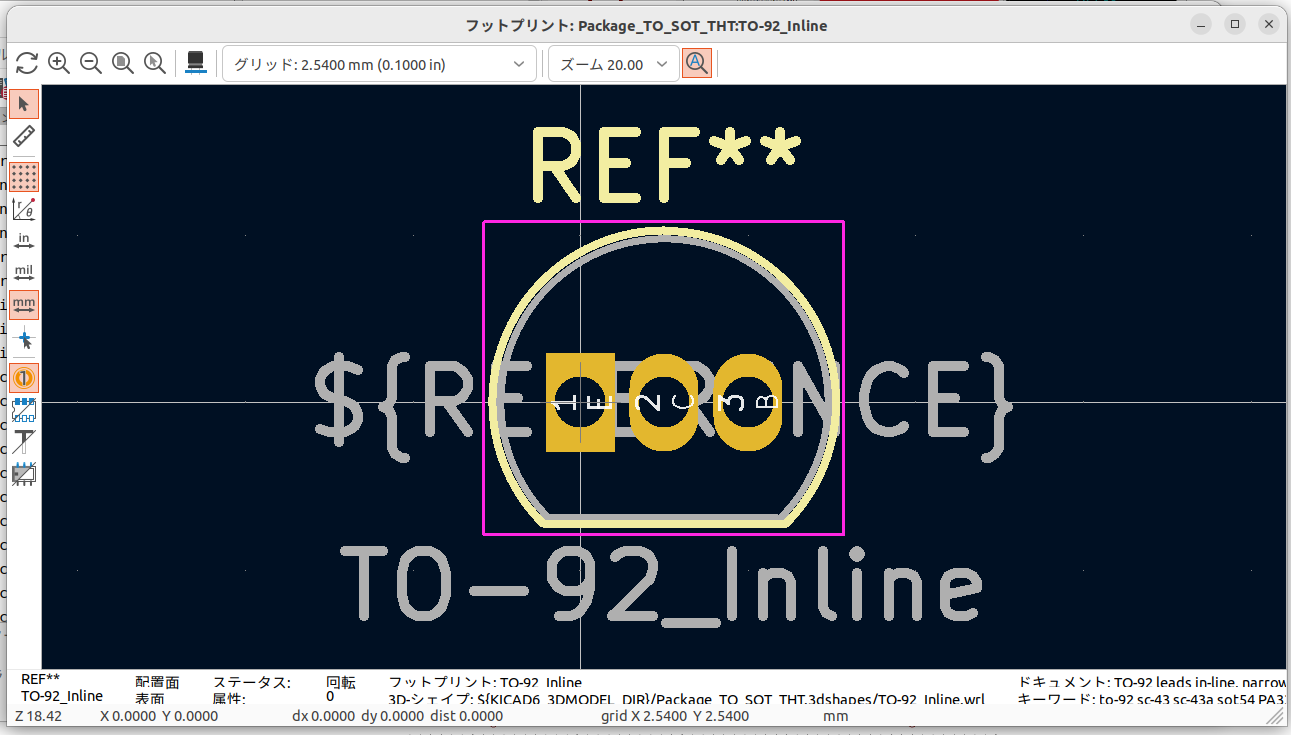The width and height of the screenshot is (1291, 735).
Task: Expand the zoom level dropdown
Action: tap(612, 64)
